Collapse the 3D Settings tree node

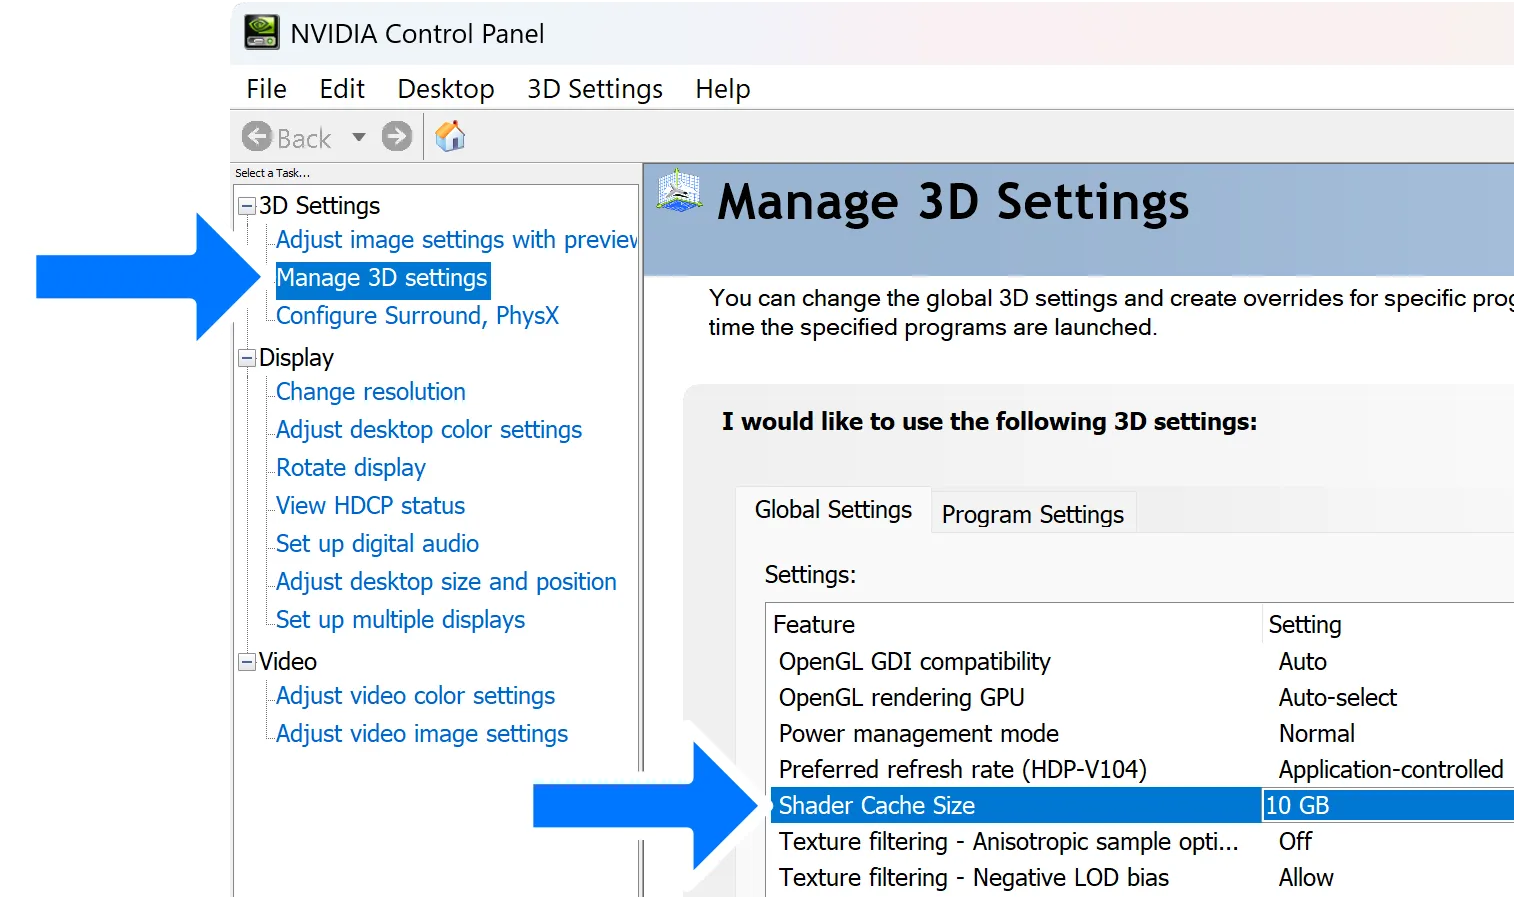(247, 206)
